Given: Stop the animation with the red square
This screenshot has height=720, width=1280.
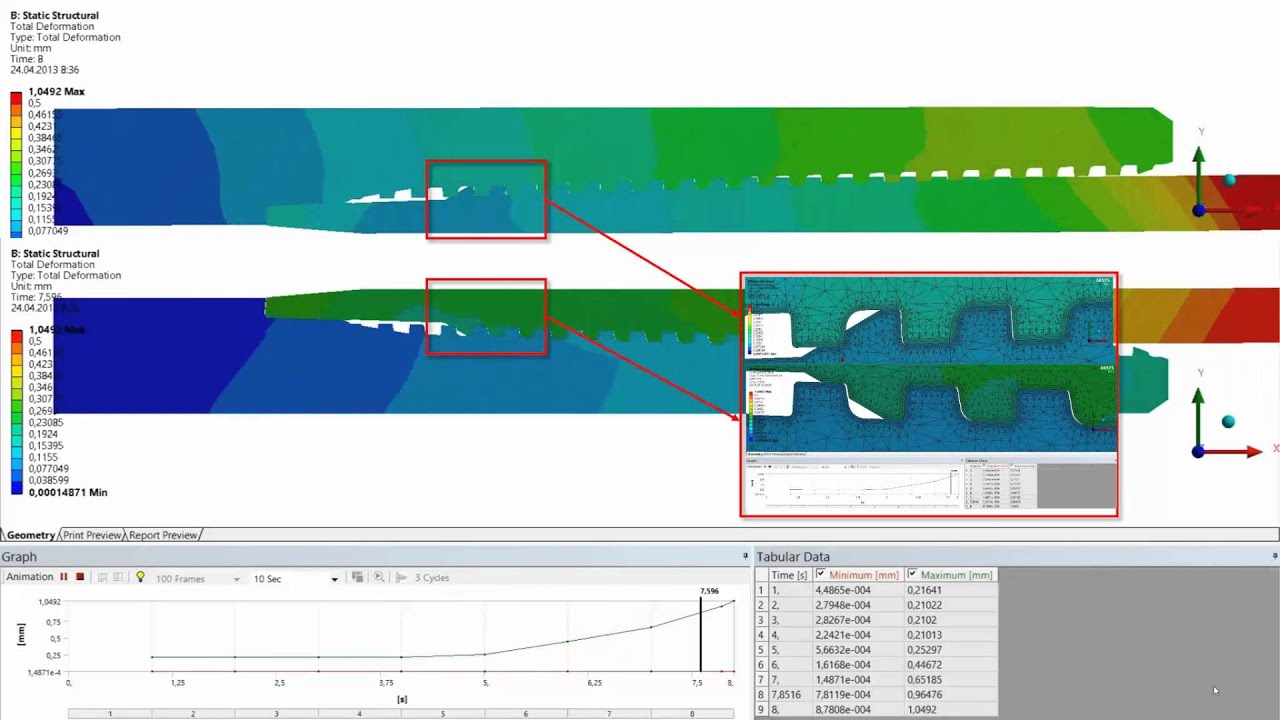Looking at the screenshot, I should tap(80, 577).
